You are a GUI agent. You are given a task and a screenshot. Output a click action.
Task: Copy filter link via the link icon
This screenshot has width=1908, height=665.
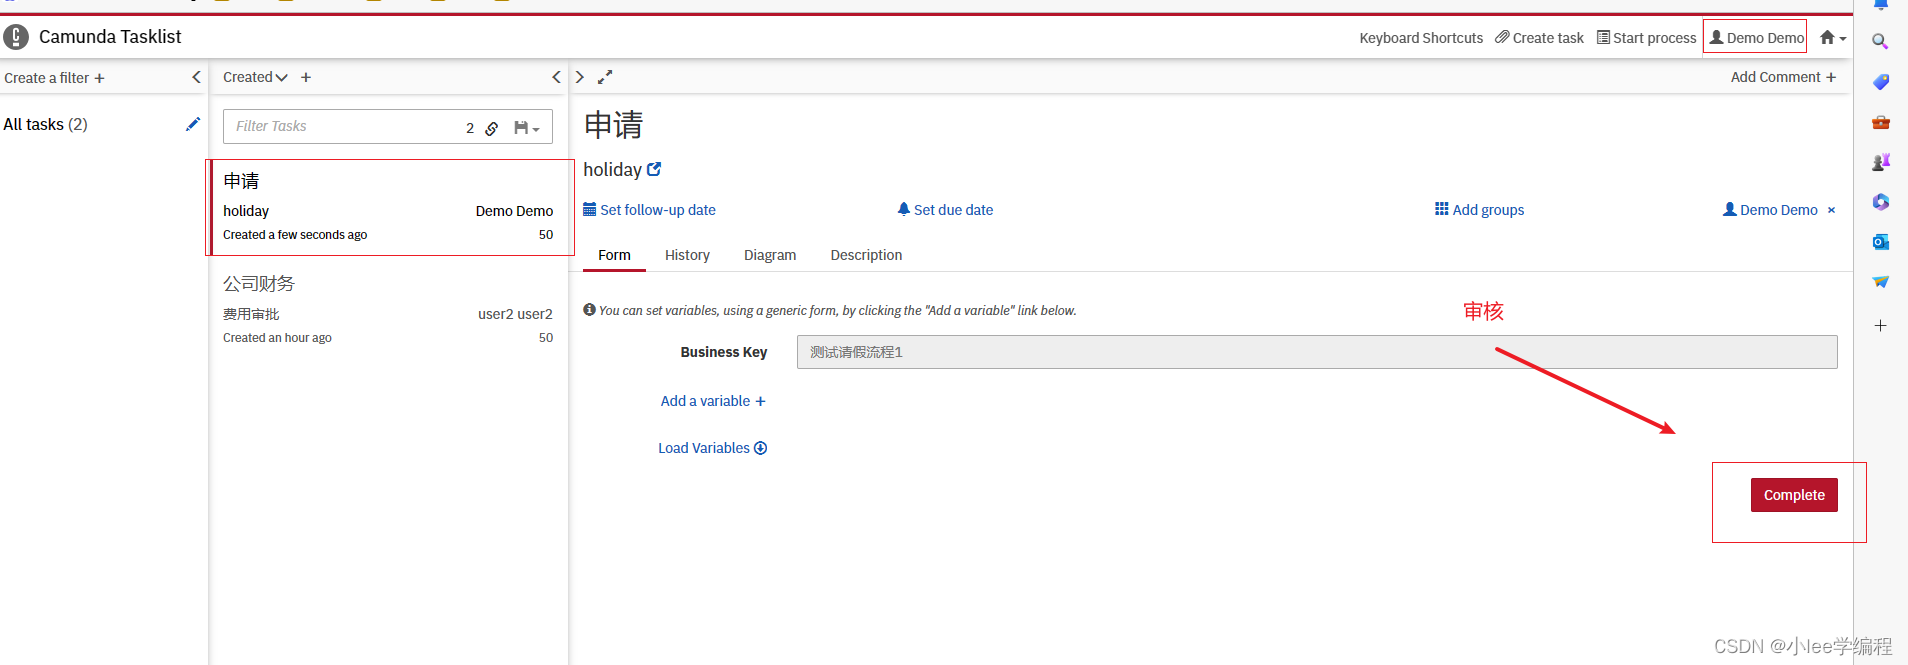point(492,128)
